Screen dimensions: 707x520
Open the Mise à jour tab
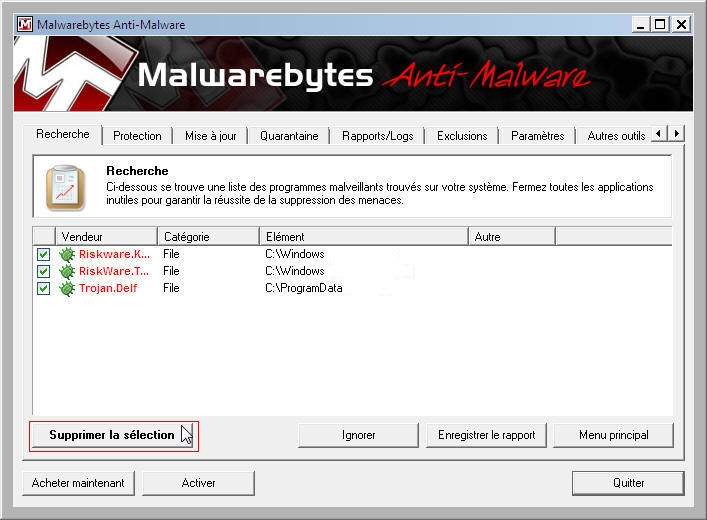[211, 136]
